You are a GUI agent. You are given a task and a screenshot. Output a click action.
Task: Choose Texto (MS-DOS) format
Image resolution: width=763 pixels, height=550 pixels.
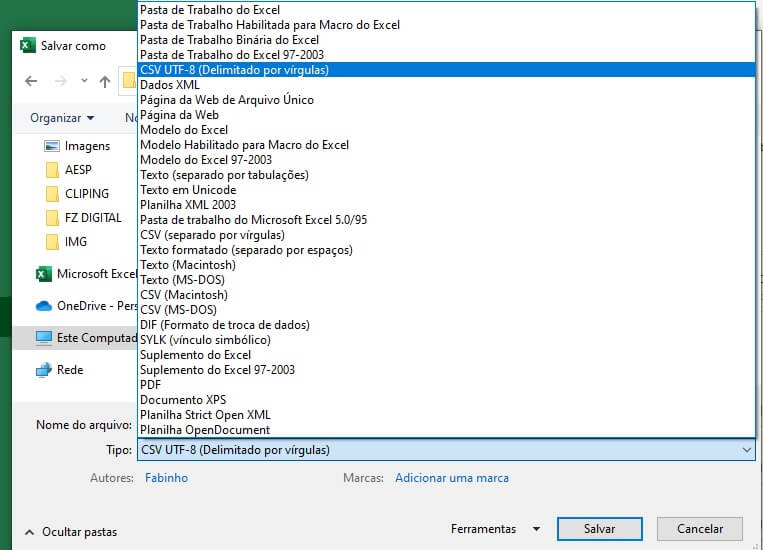(x=446, y=280)
